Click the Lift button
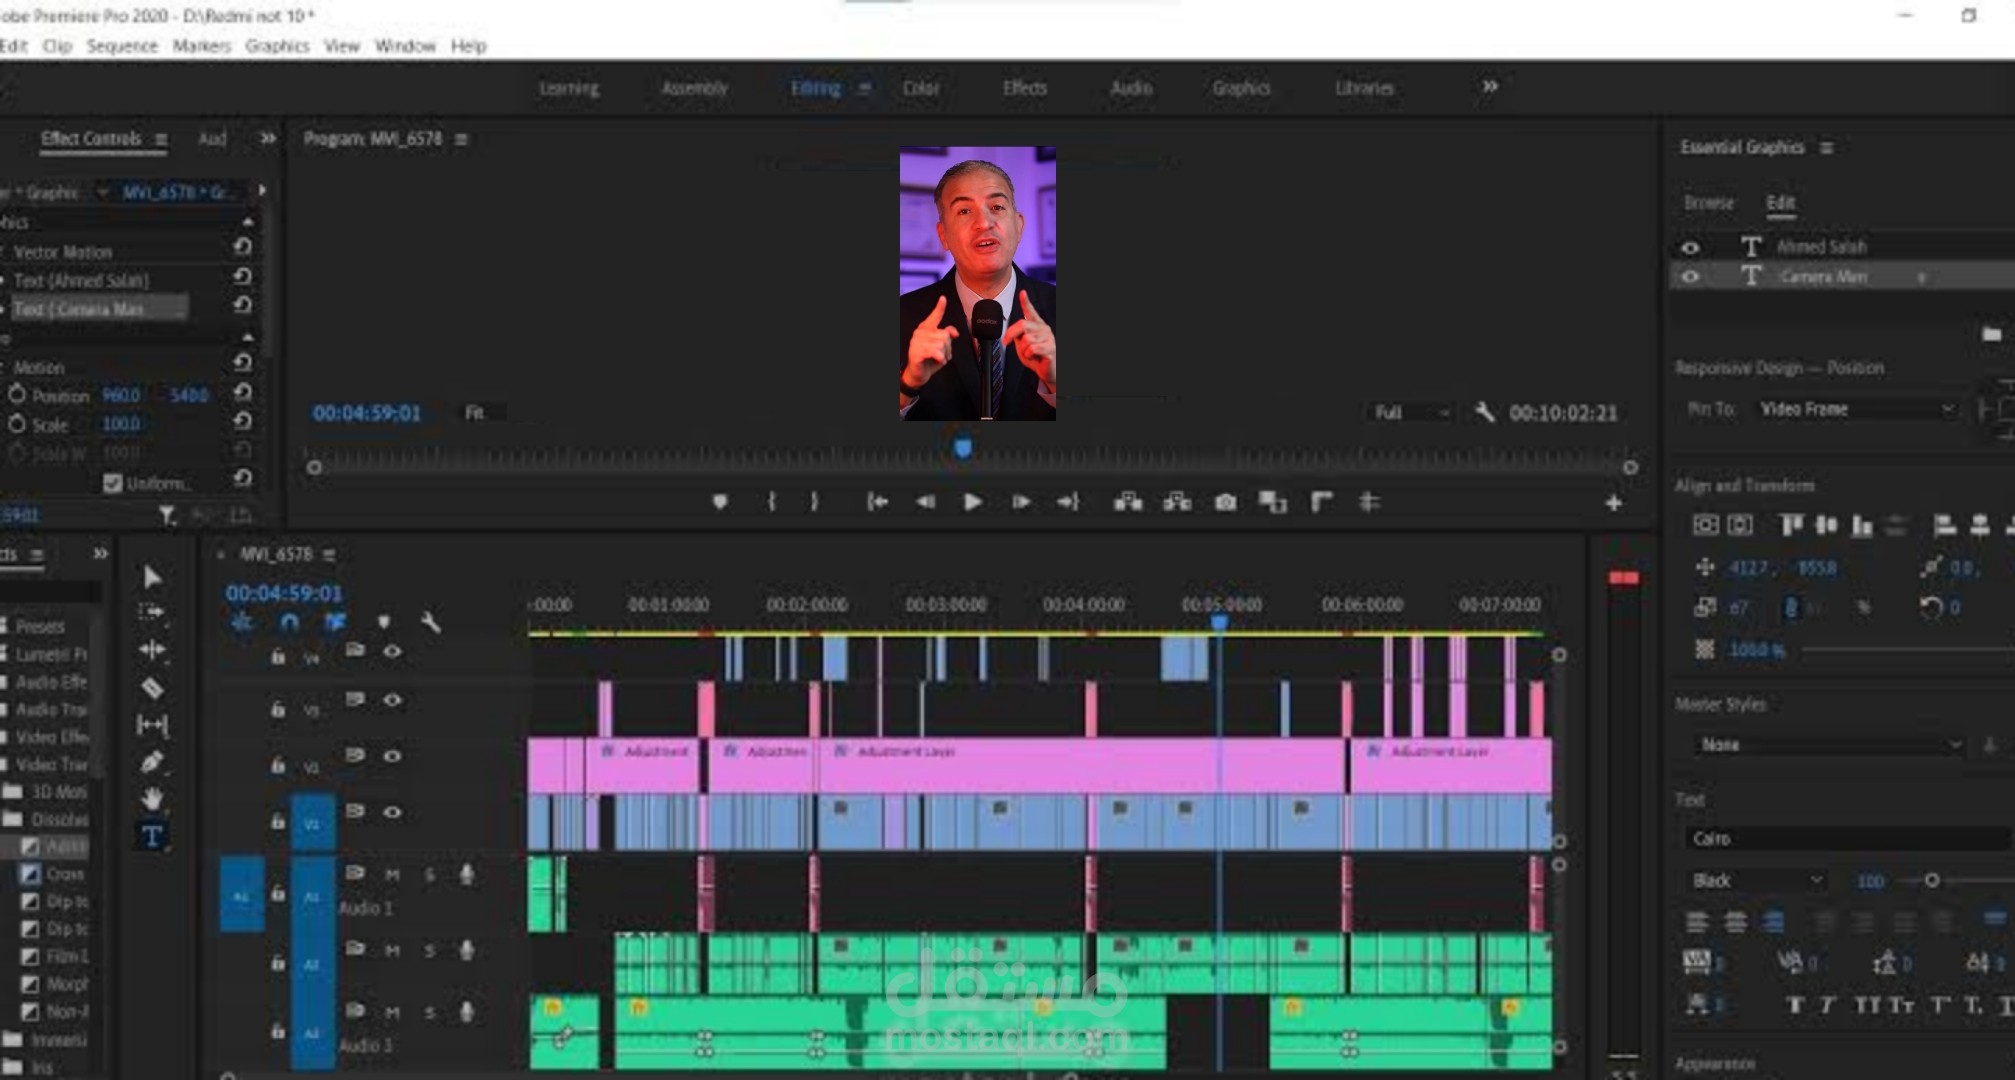The height and width of the screenshot is (1080, 2015). pos(1128,502)
